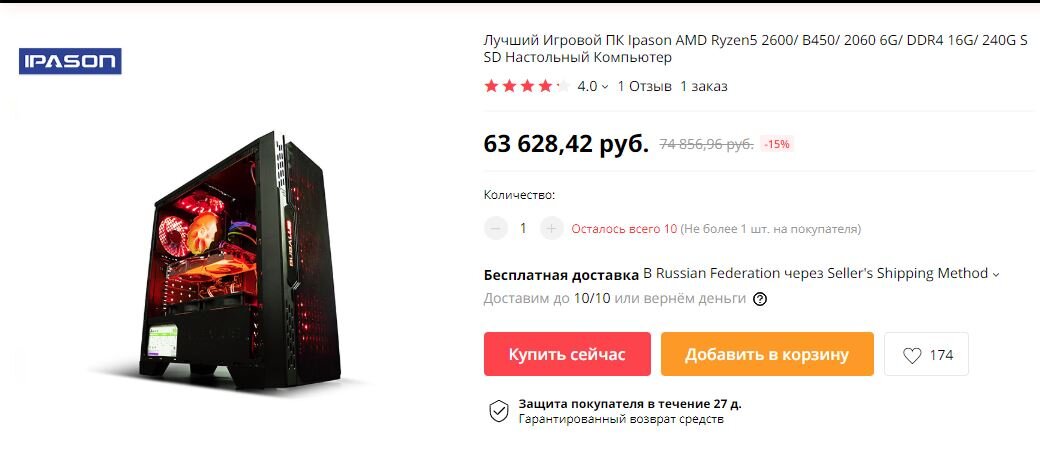The width and height of the screenshot is (1040, 463).
Task: Decrease quantity with the minus button
Action: [x=495, y=228]
